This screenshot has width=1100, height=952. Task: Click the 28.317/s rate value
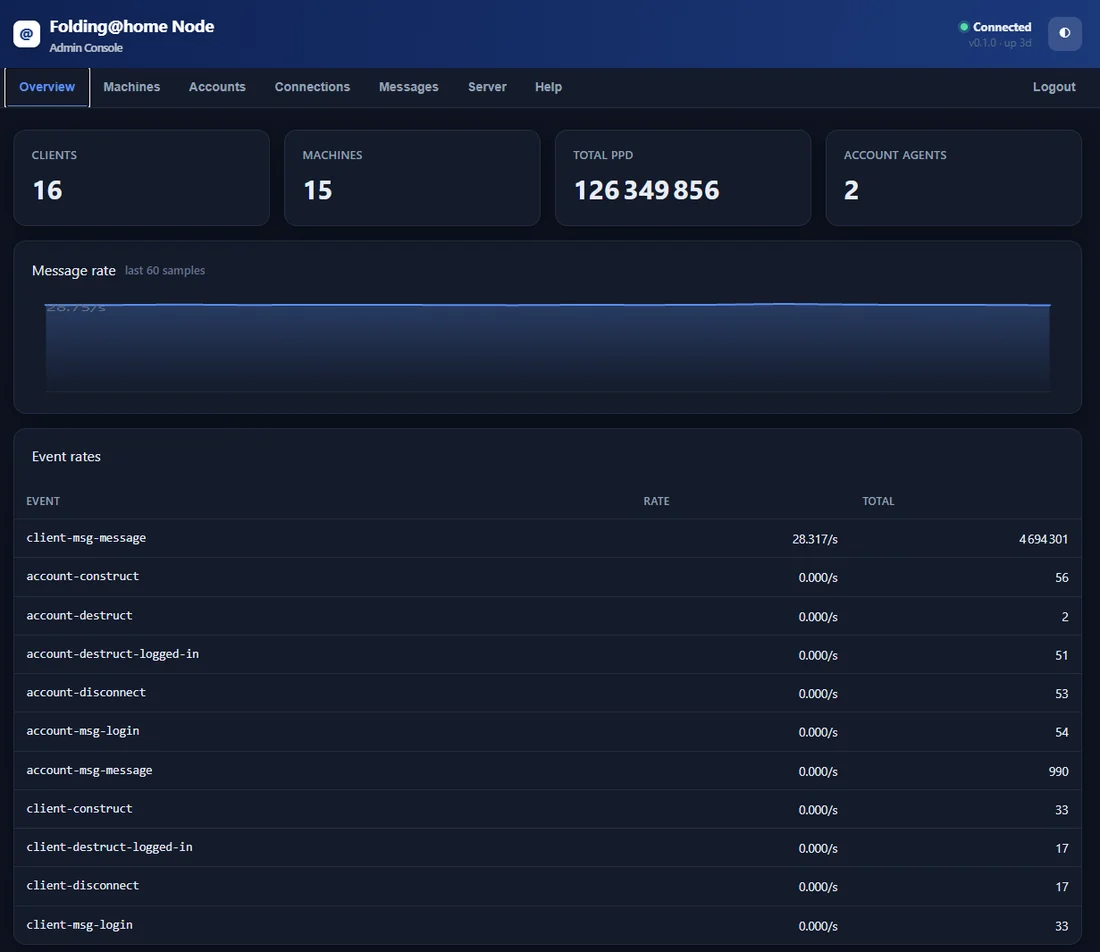[814, 539]
